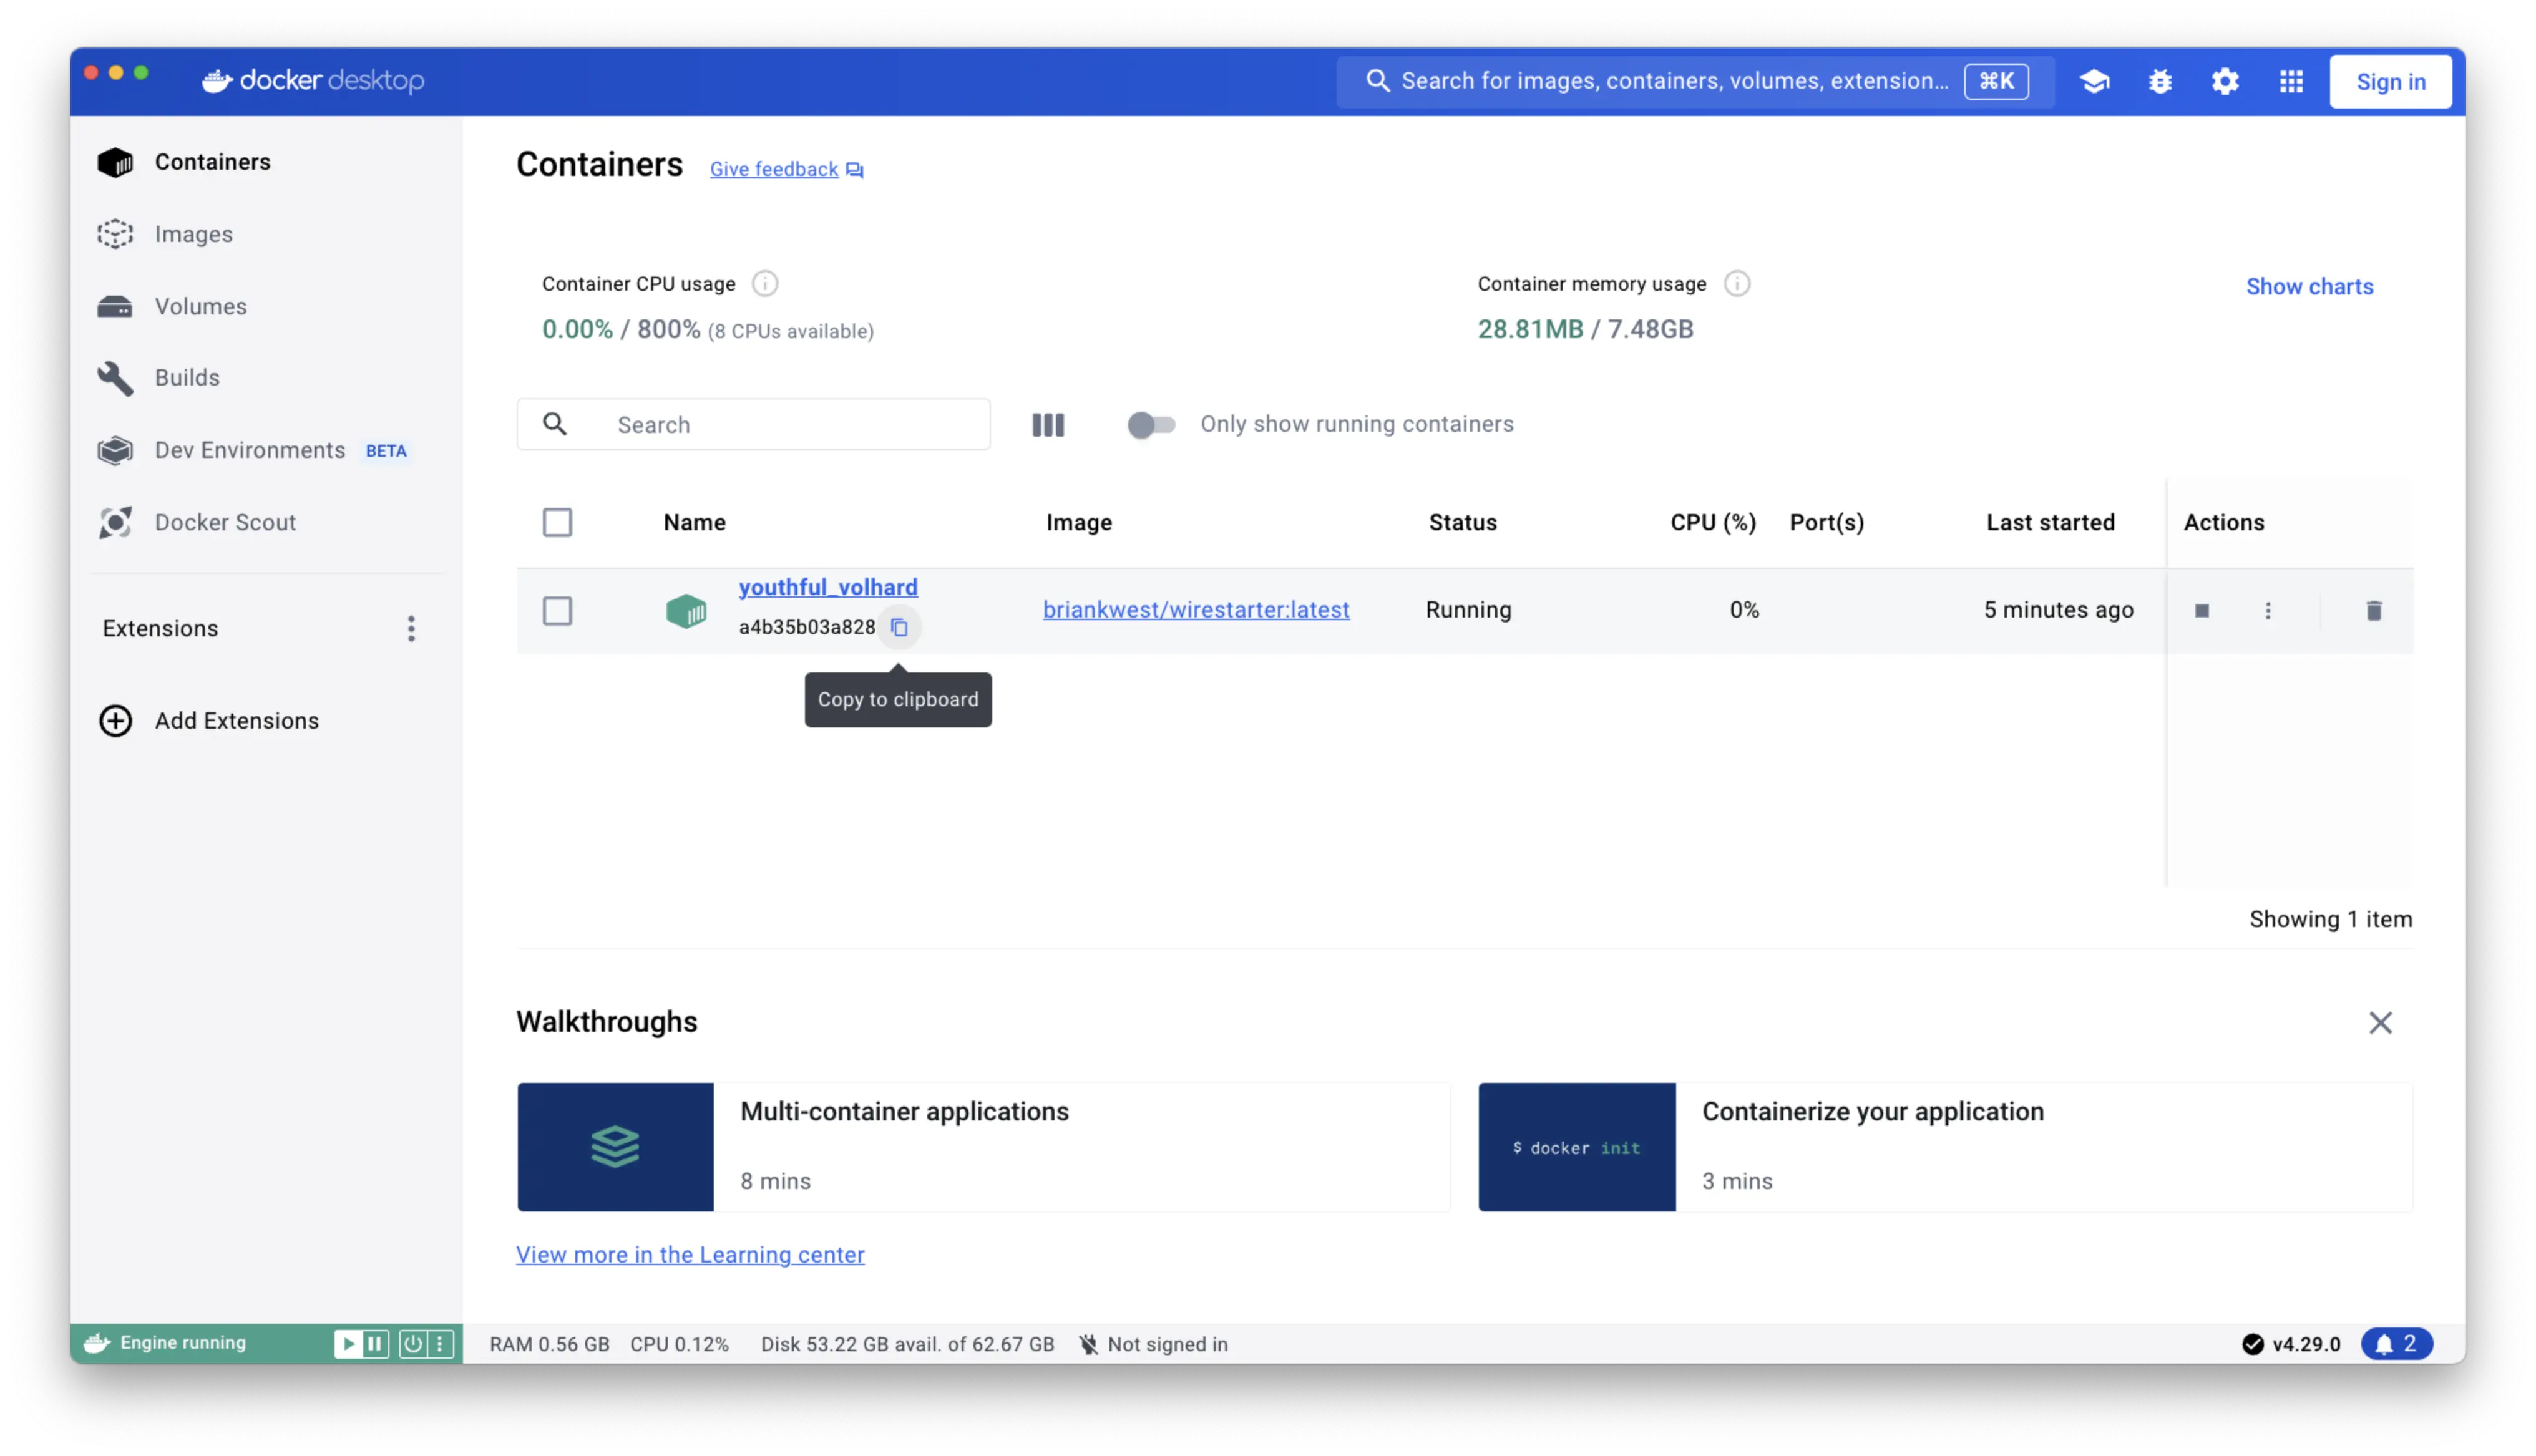Open the extensions apps grid icon
This screenshot has height=1456, width=2536.
[2291, 81]
